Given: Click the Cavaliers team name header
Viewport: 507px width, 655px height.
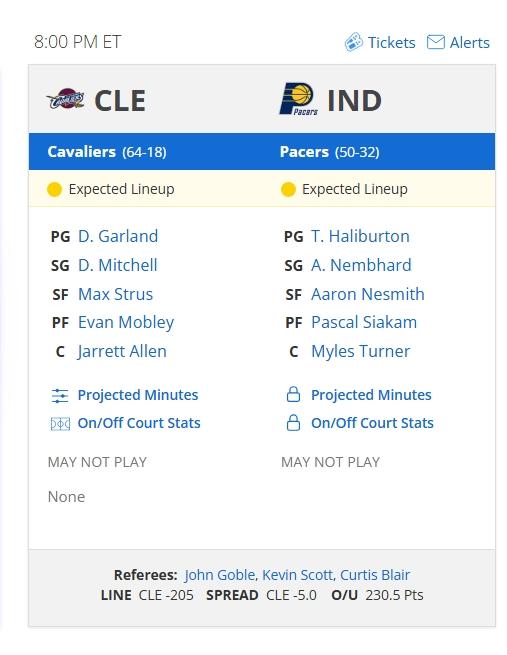Looking at the screenshot, I should [x=81, y=152].
